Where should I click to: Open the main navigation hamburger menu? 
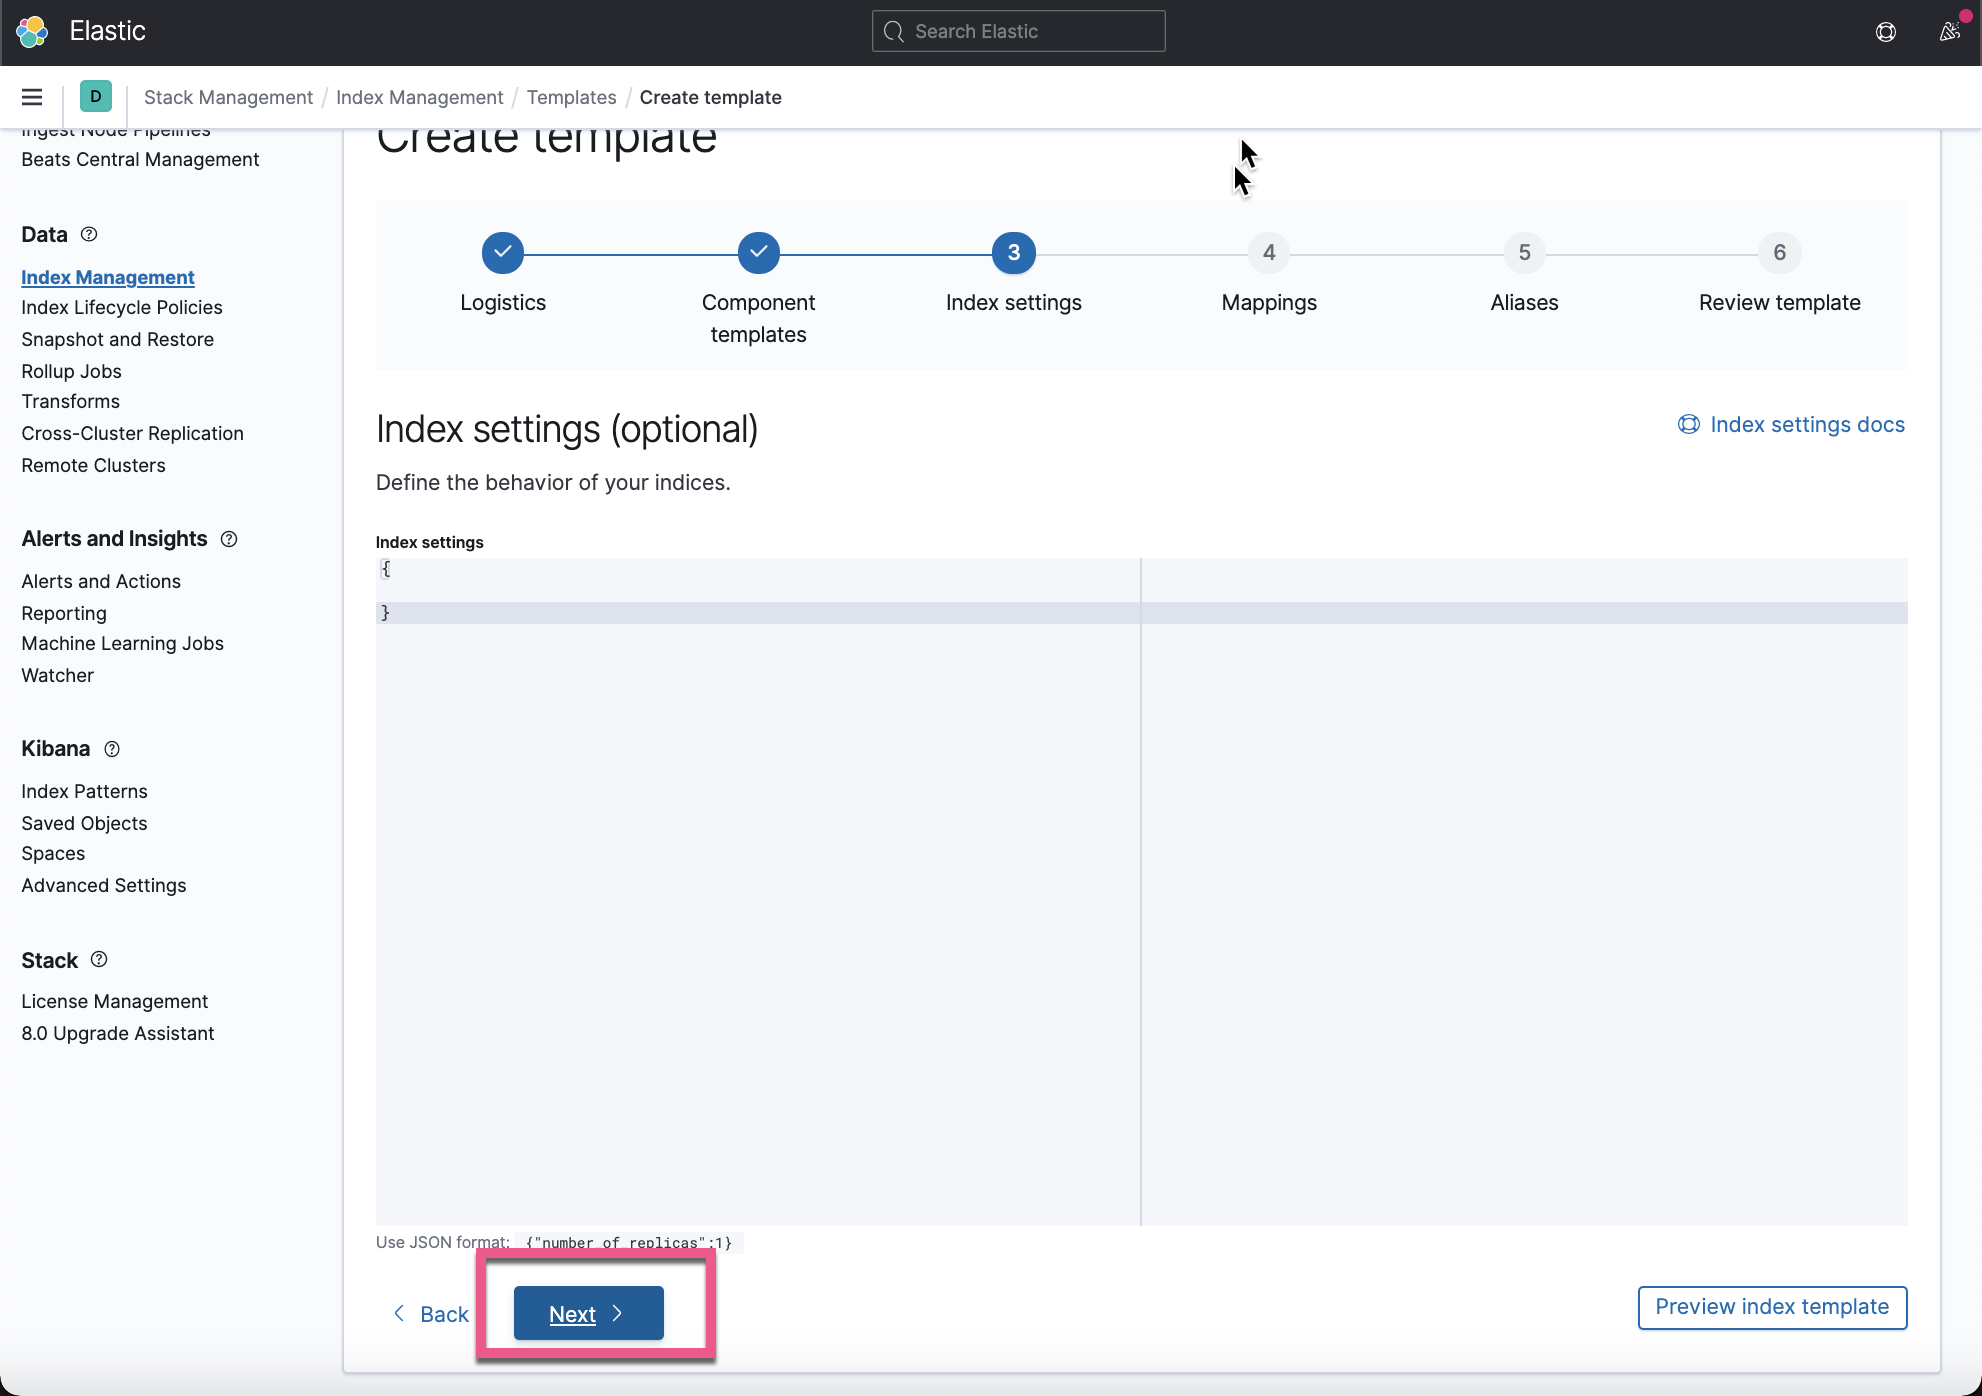pyautogui.click(x=31, y=97)
